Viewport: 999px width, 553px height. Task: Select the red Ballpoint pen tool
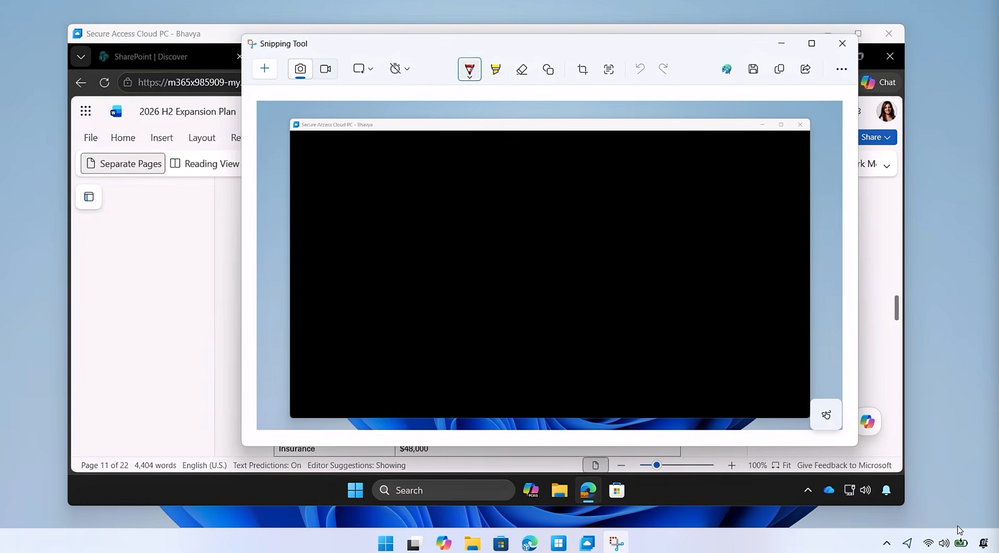[470, 69]
